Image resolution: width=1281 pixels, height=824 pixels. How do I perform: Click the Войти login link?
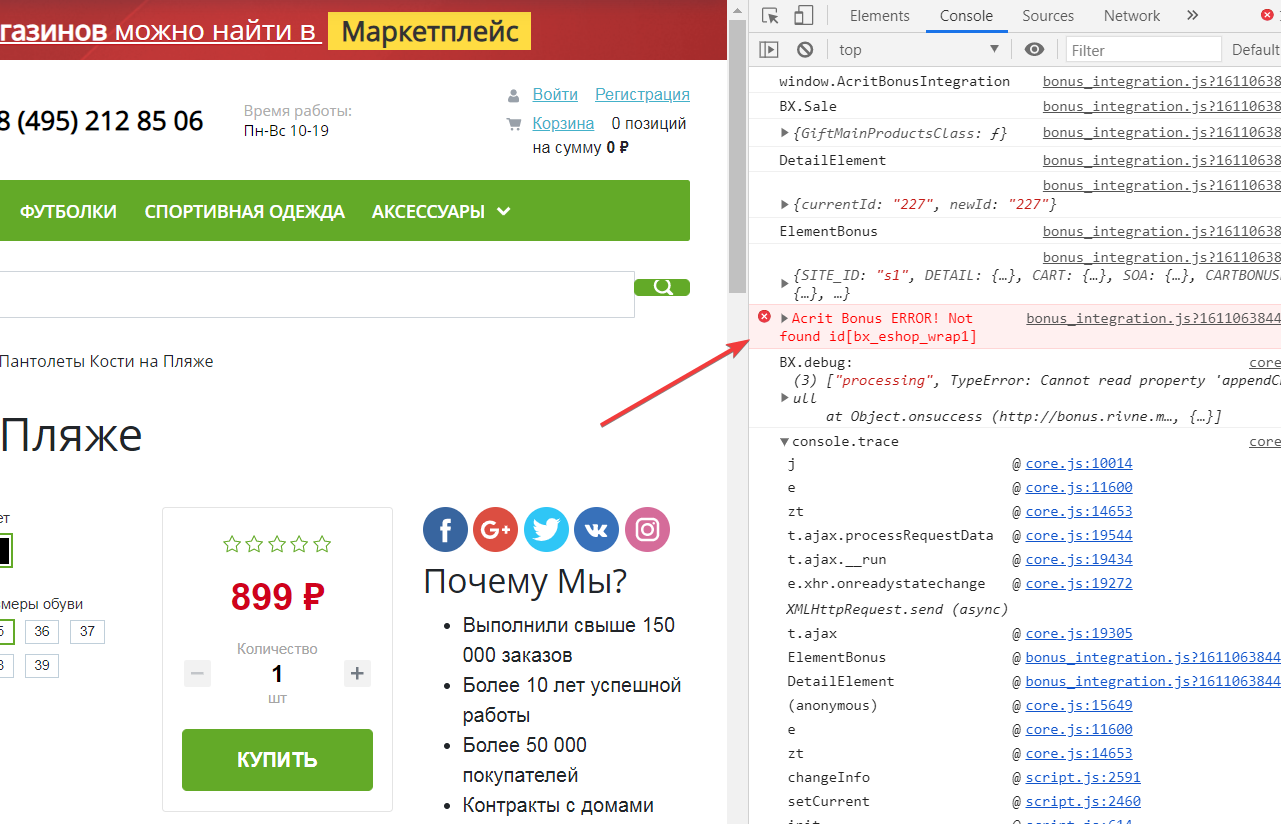(x=555, y=94)
